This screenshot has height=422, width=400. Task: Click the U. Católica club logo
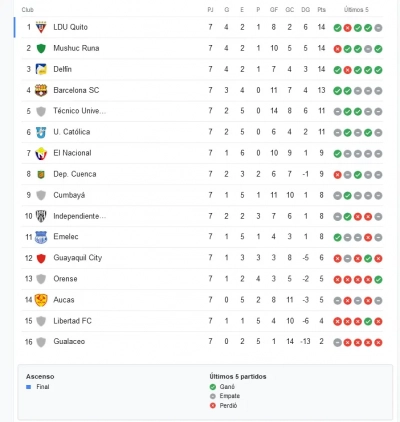click(x=41, y=132)
